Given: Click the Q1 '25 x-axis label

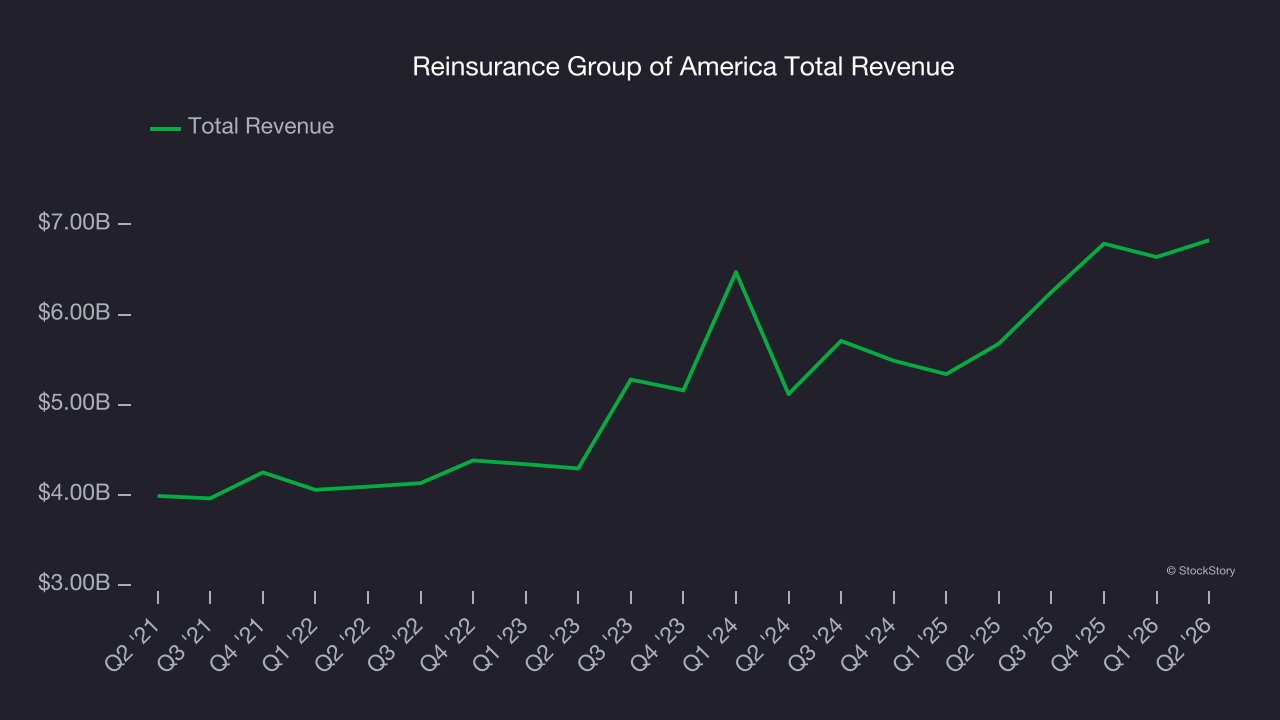Looking at the screenshot, I should (x=922, y=643).
